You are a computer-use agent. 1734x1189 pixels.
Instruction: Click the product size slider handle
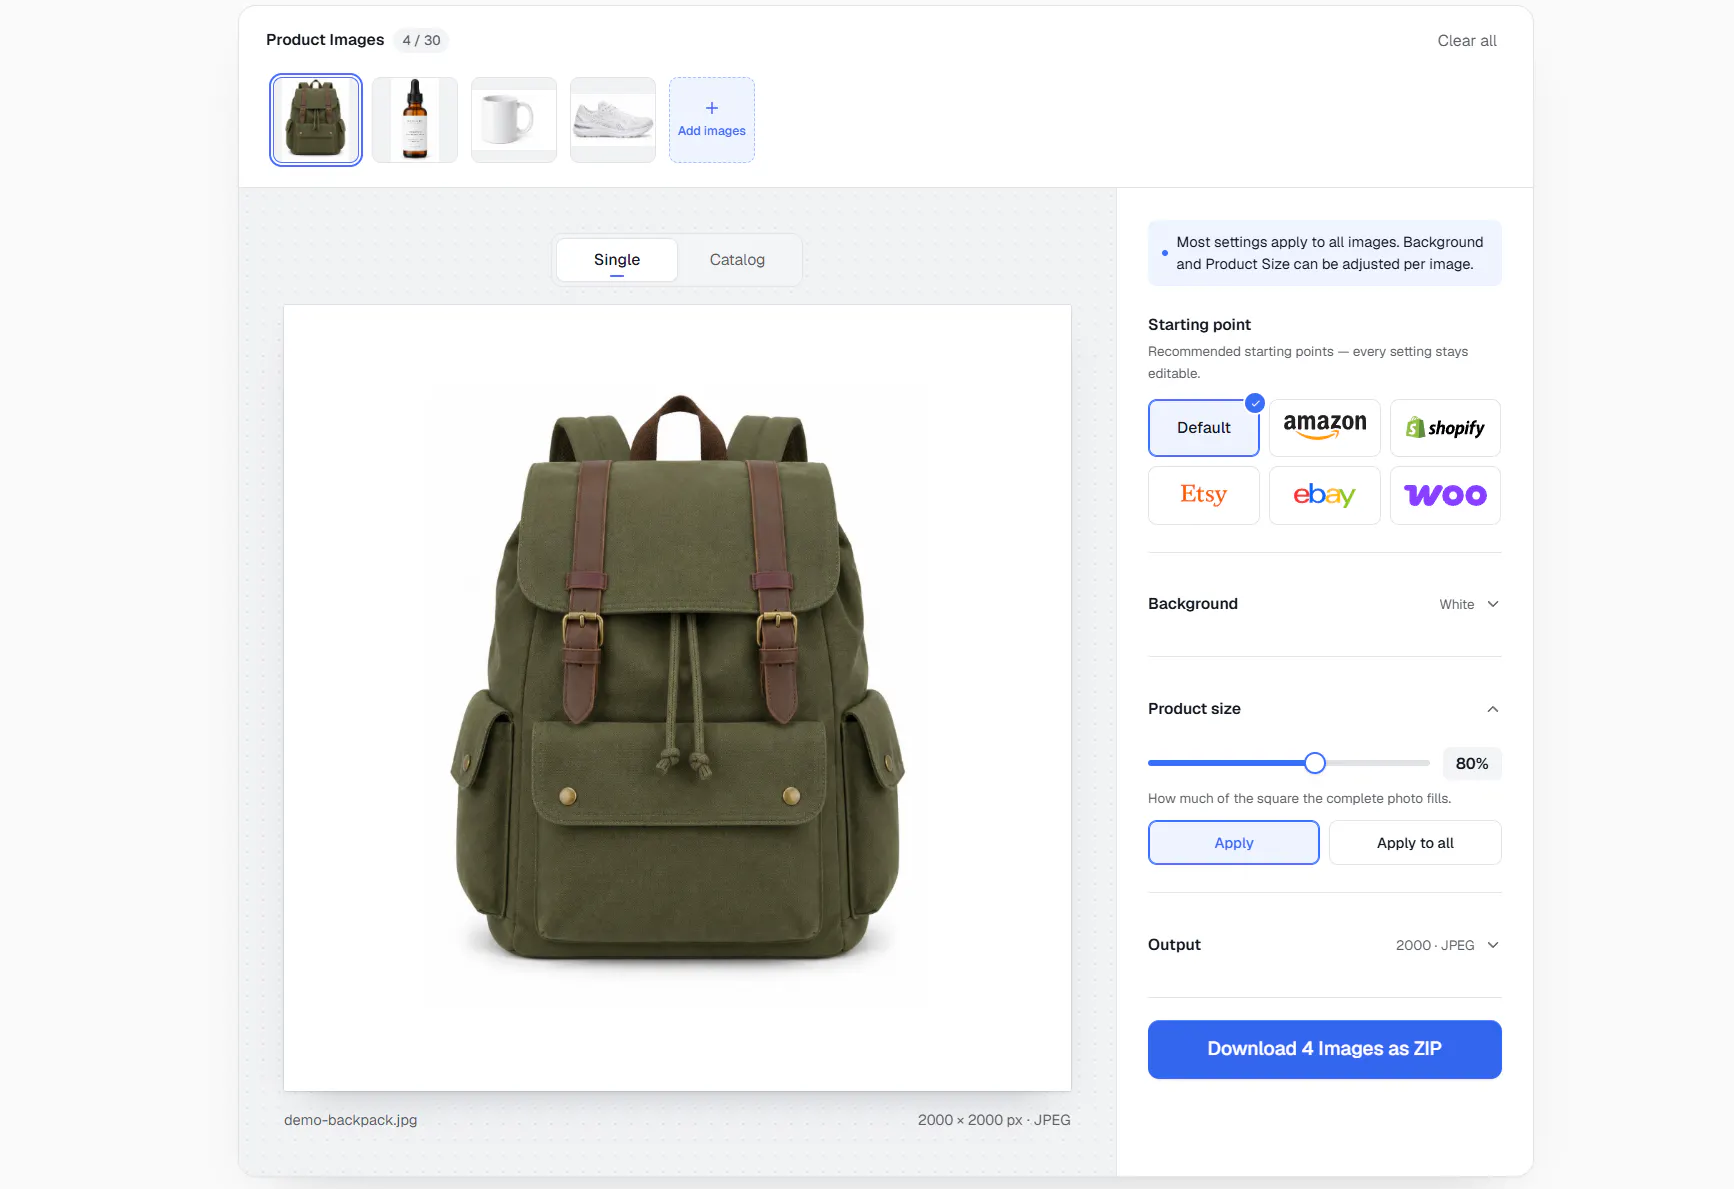1315,763
